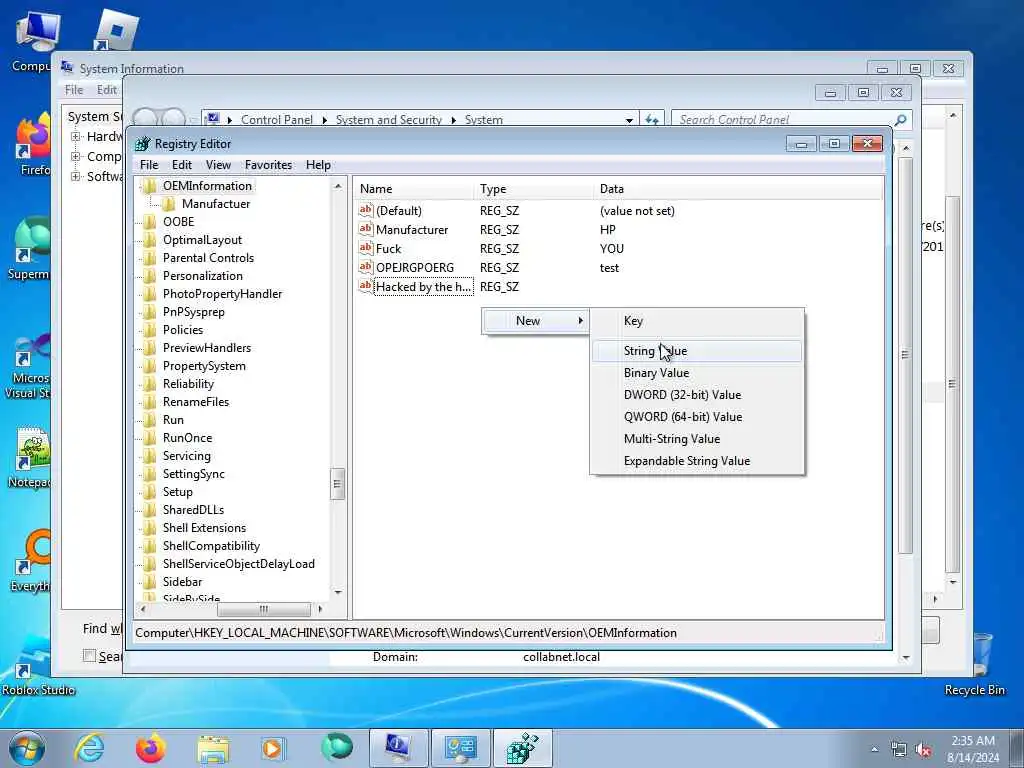Open the Favorites menu
1024x768 pixels.
click(268, 165)
